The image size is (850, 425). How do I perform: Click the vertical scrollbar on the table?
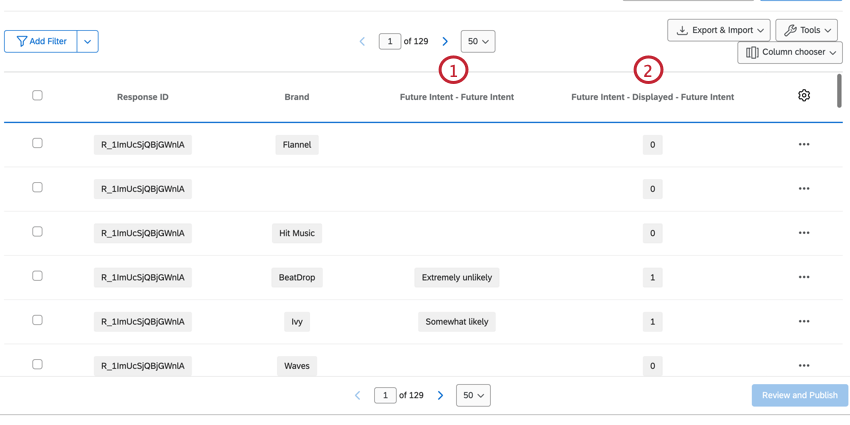click(x=839, y=91)
